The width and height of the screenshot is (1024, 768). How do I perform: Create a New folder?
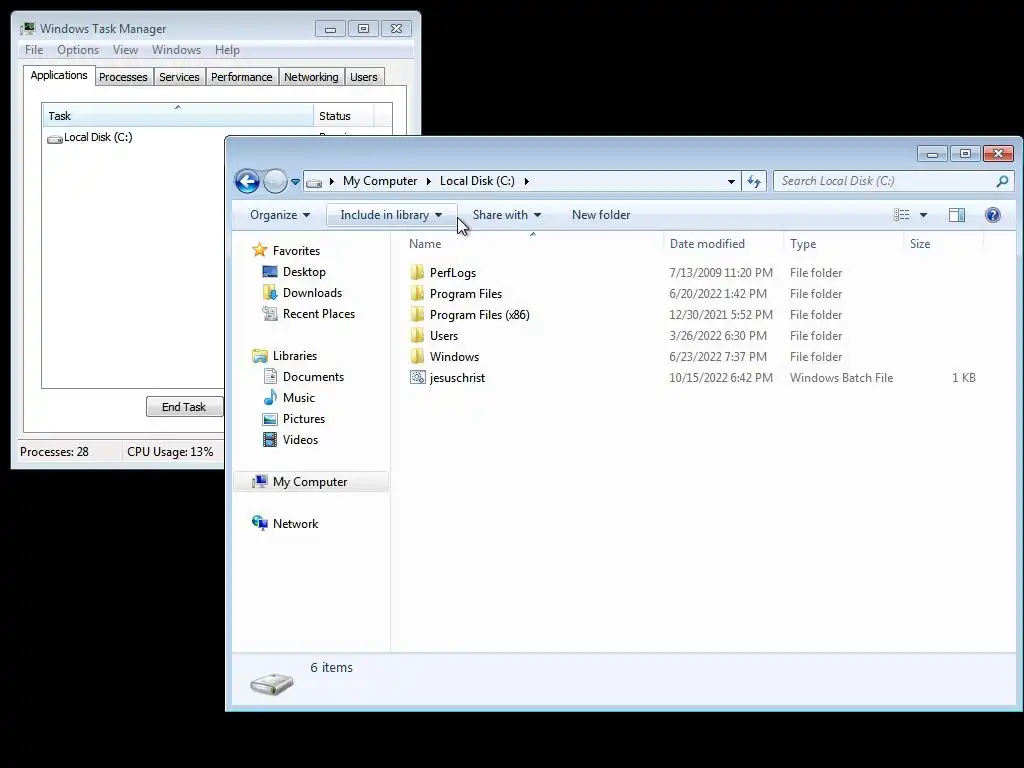tap(601, 215)
